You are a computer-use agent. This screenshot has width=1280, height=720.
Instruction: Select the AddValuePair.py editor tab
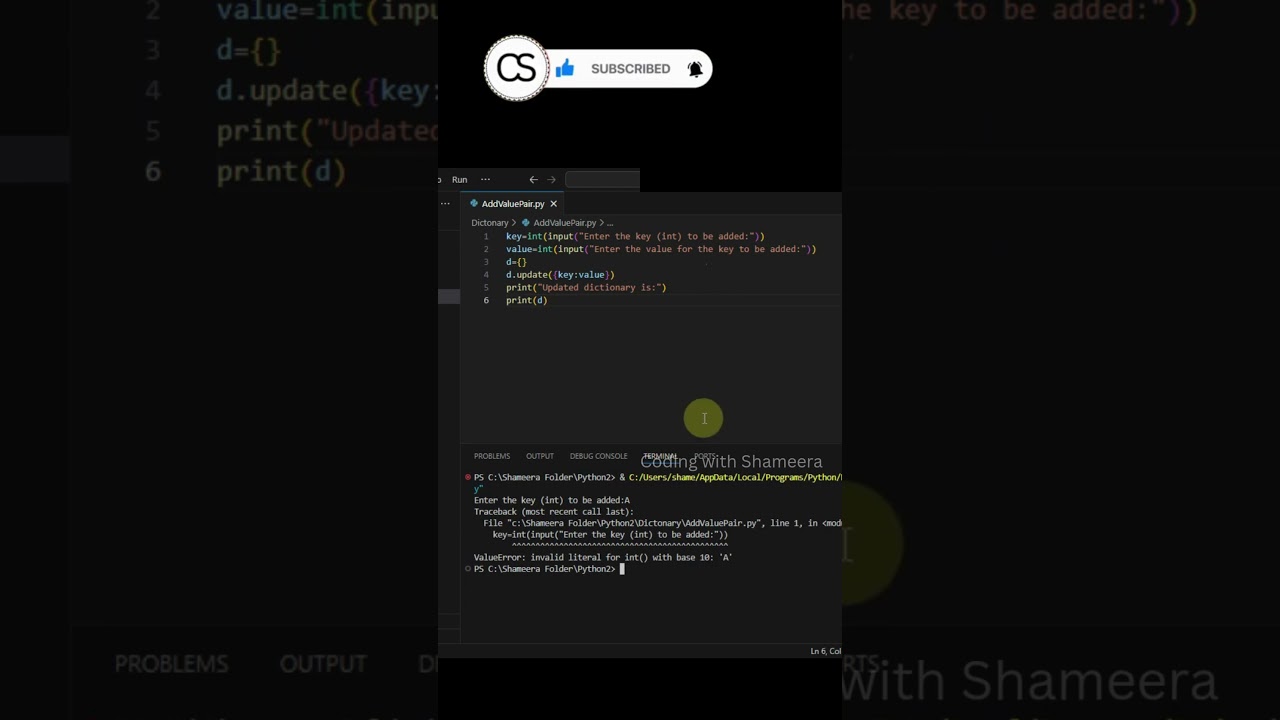click(513, 204)
